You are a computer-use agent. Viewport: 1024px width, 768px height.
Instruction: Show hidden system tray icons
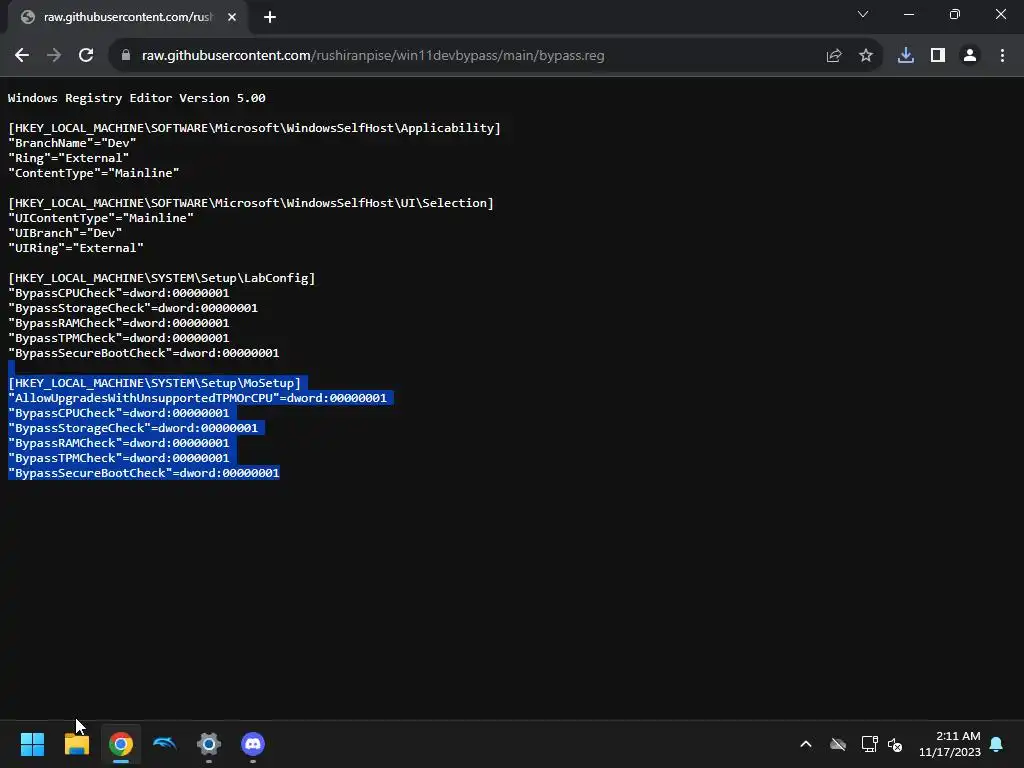[806, 744]
